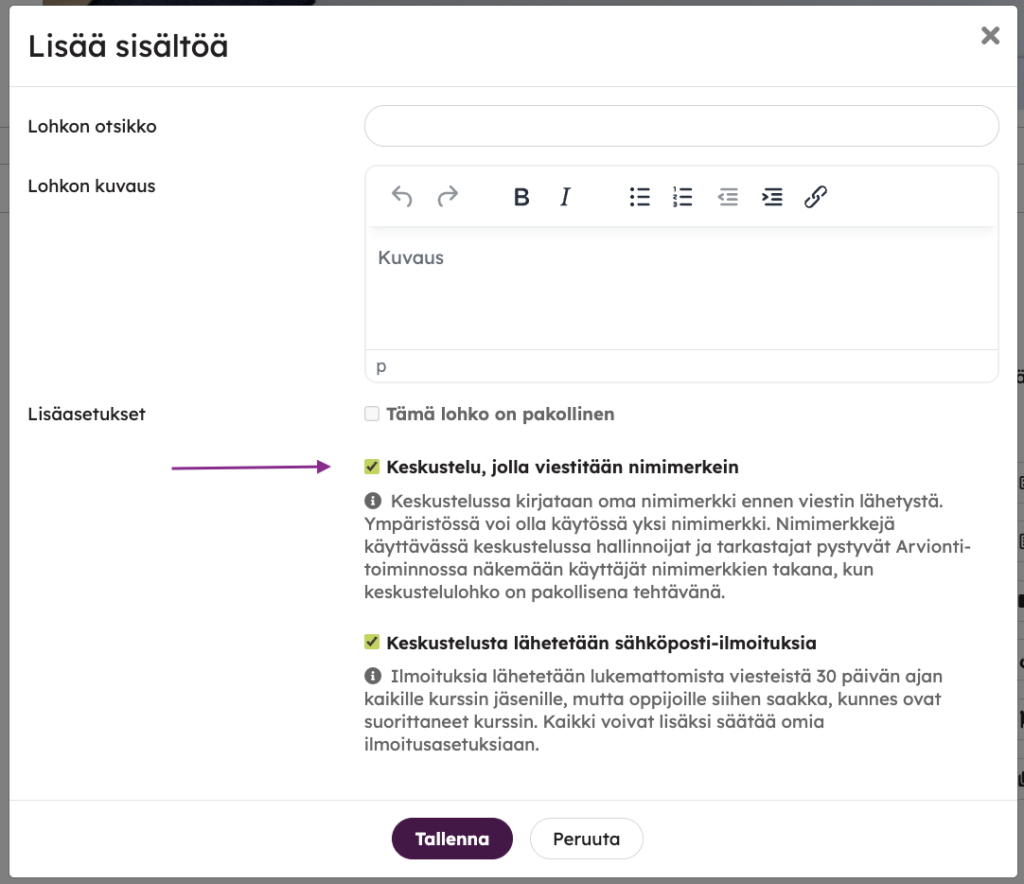
Task: Insert link with chain icon
Action: (816, 197)
